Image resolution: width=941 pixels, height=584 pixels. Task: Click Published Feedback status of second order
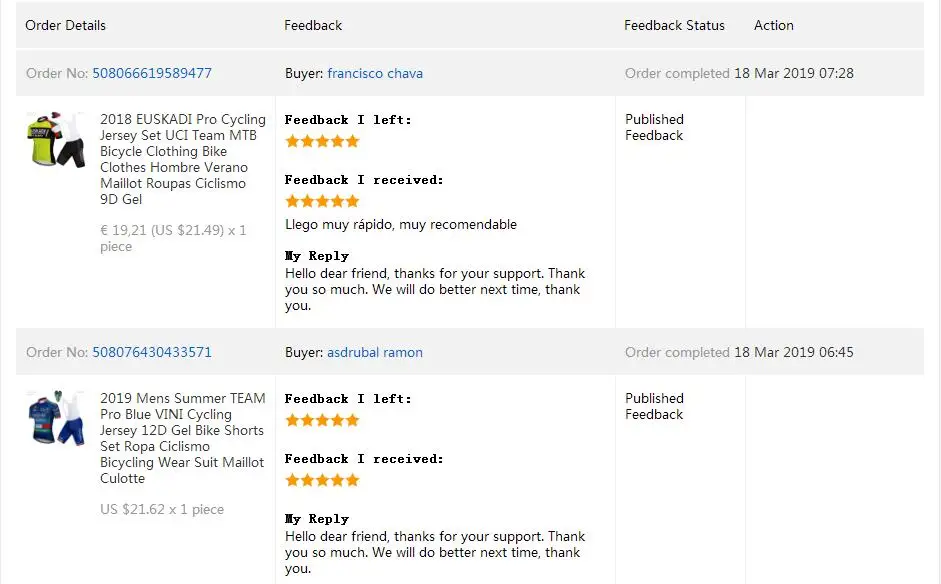(x=654, y=406)
